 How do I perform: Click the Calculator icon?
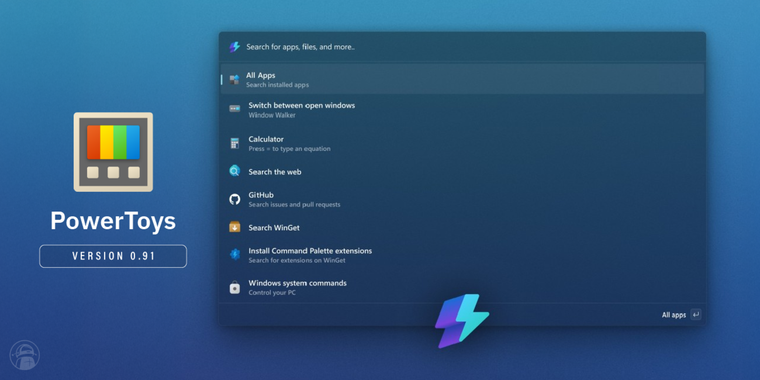pos(235,143)
